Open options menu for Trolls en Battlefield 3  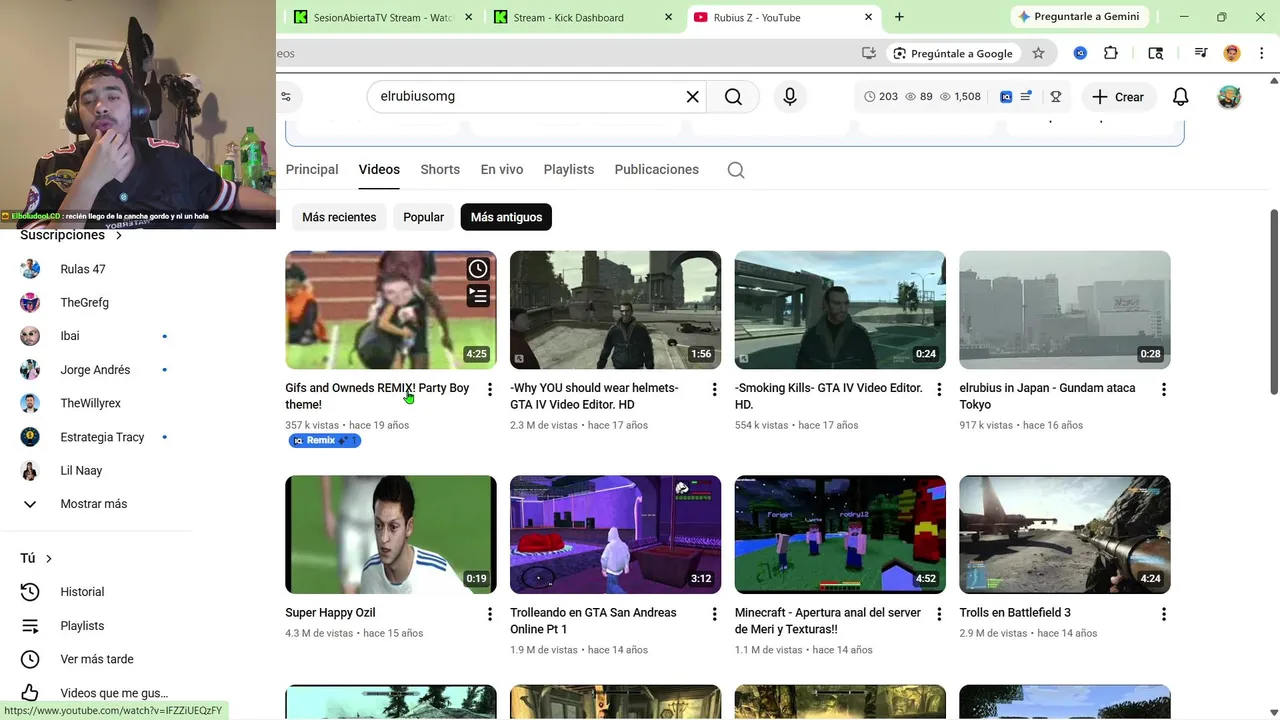pos(1163,614)
